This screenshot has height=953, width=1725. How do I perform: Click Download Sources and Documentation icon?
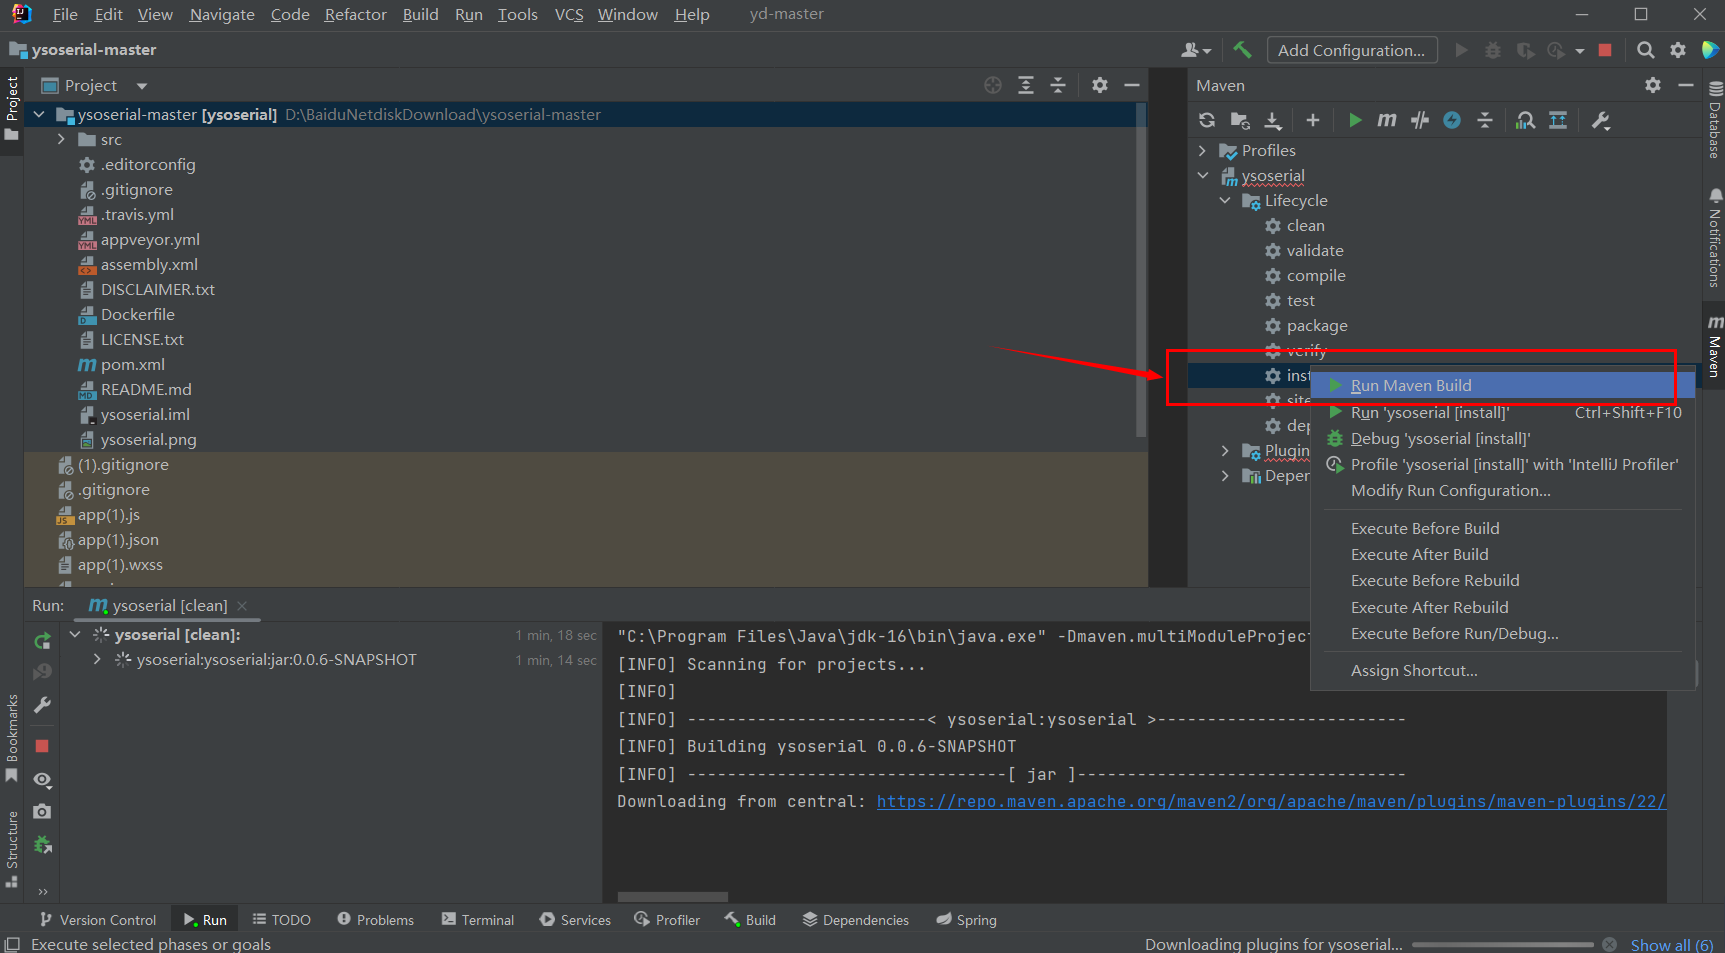[1273, 120]
